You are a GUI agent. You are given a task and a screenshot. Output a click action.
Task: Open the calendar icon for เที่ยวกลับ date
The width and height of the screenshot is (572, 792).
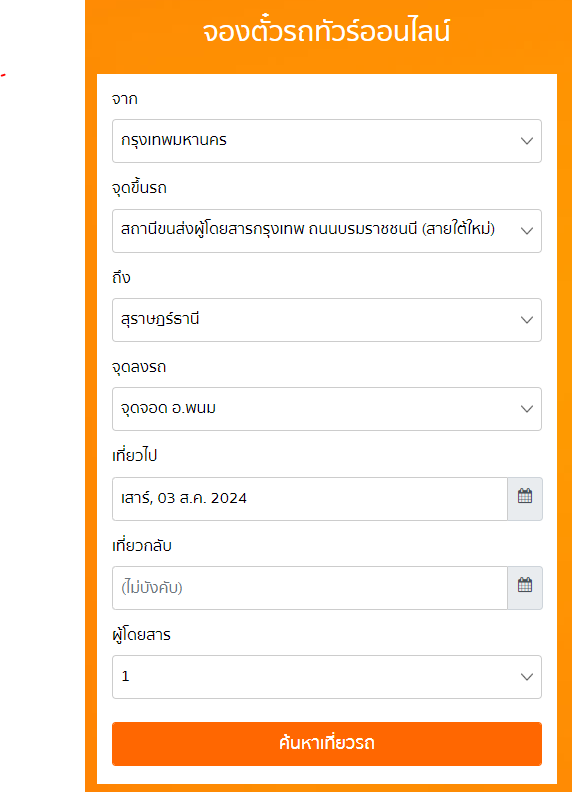(x=525, y=587)
